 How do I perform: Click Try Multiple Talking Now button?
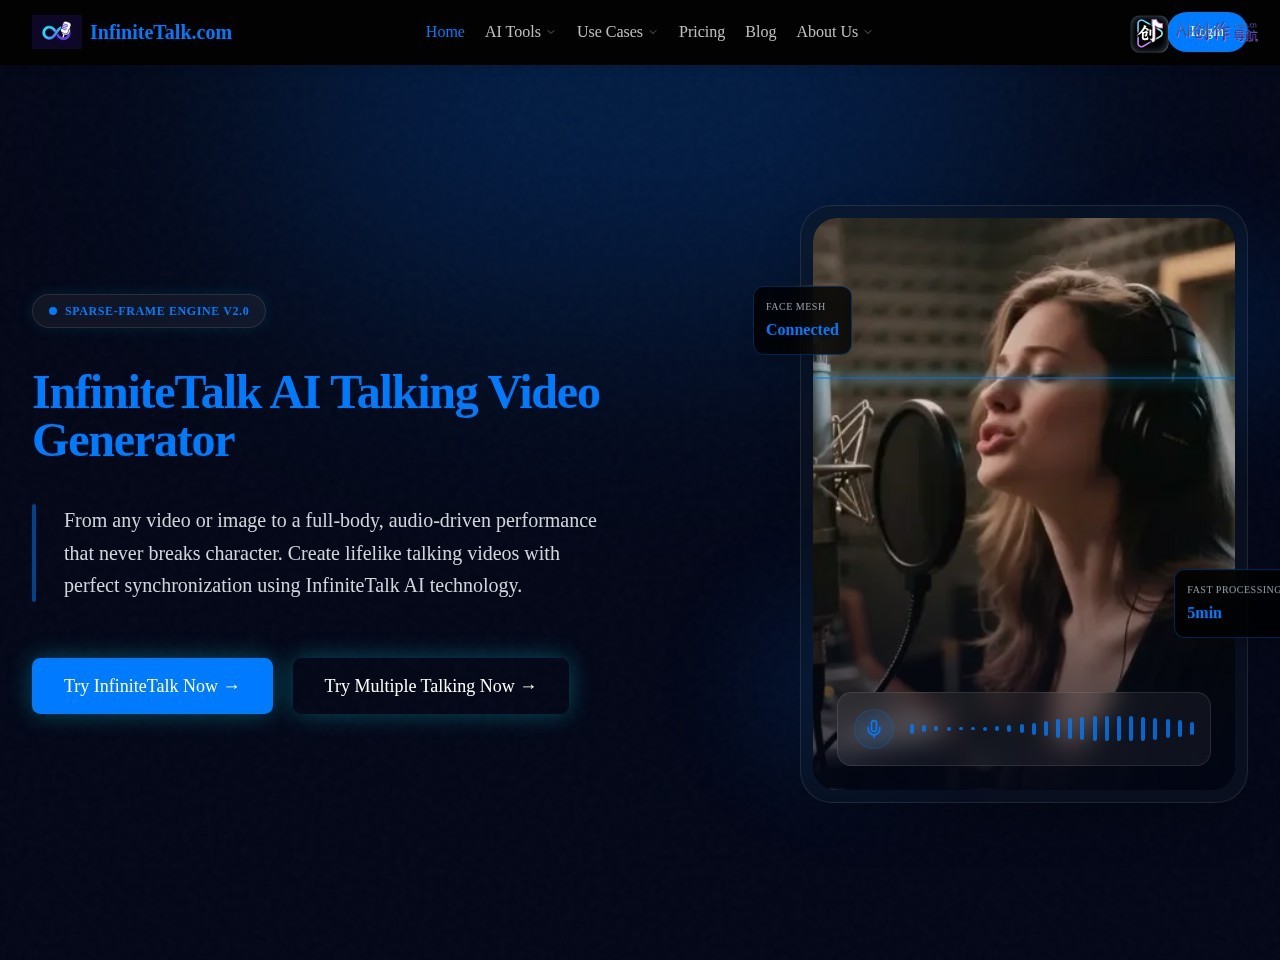(431, 686)
